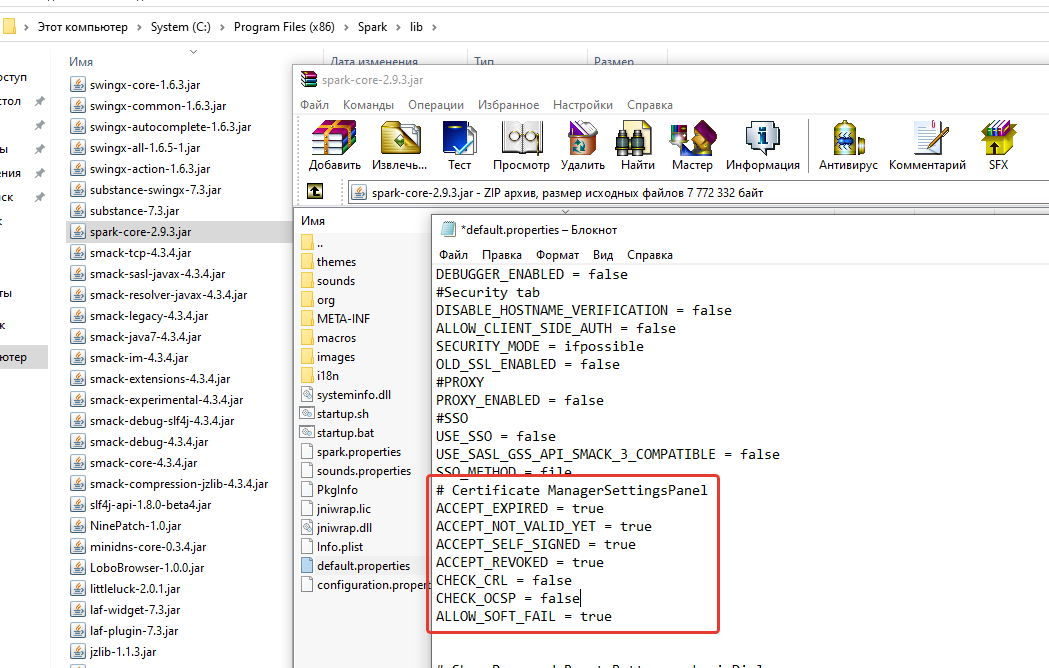Image resolution: width=1049 pixels, height=668 pixels.
Task: Click the WinRAR title bar books icon
Action: (308, 80)
